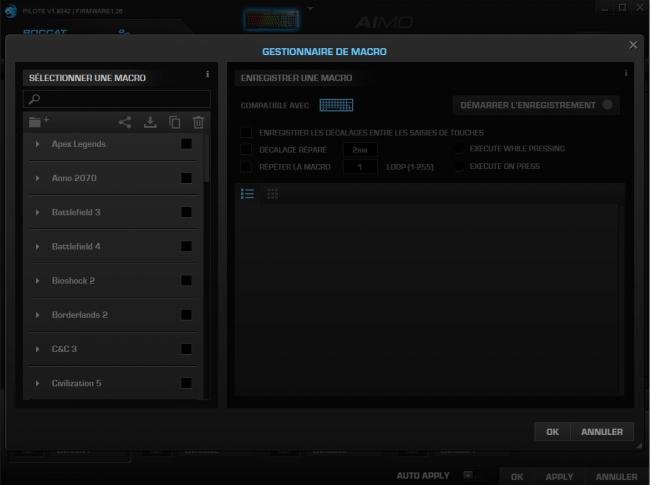Toggle the Décalage réparé checkbox
Image resolution: width=650 pixels, height=485 pixels.
tap(246, 149)
